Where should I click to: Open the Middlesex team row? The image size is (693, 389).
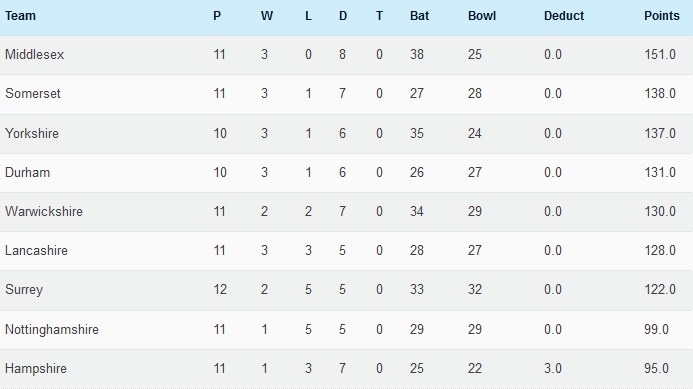click(346, 55)
